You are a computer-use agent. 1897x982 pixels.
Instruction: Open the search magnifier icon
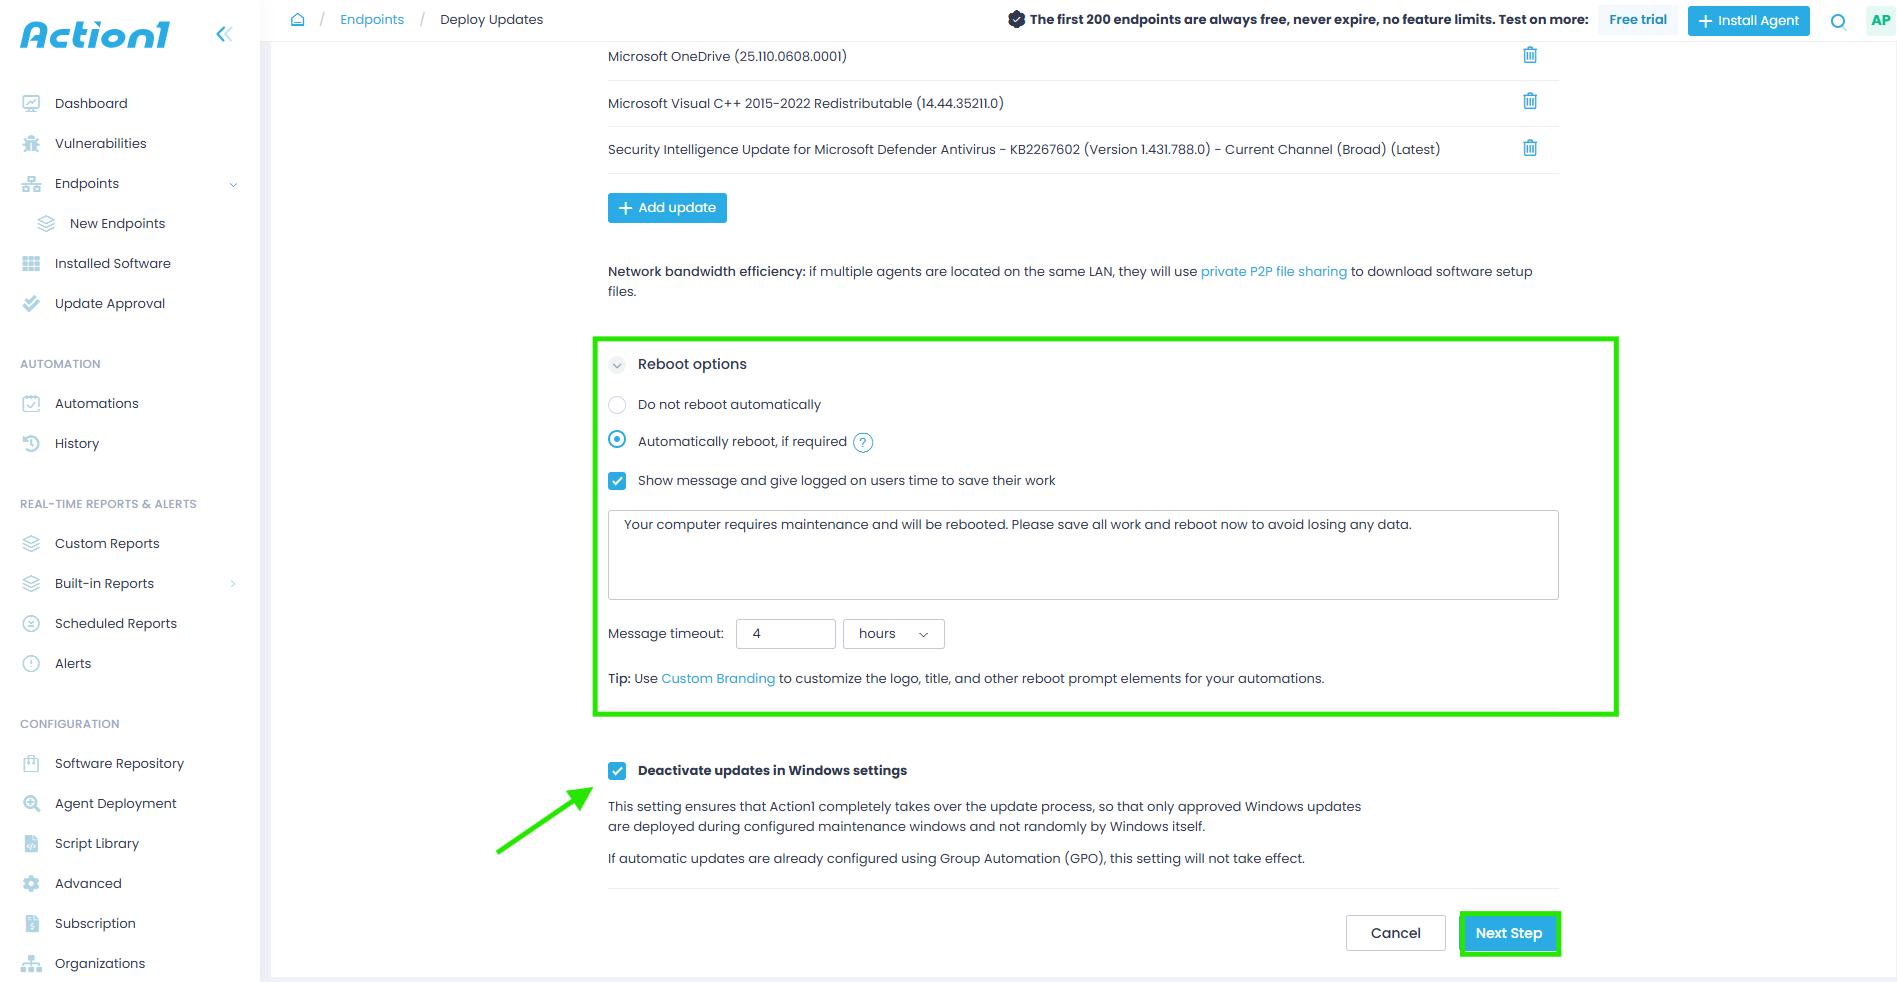1838,21
